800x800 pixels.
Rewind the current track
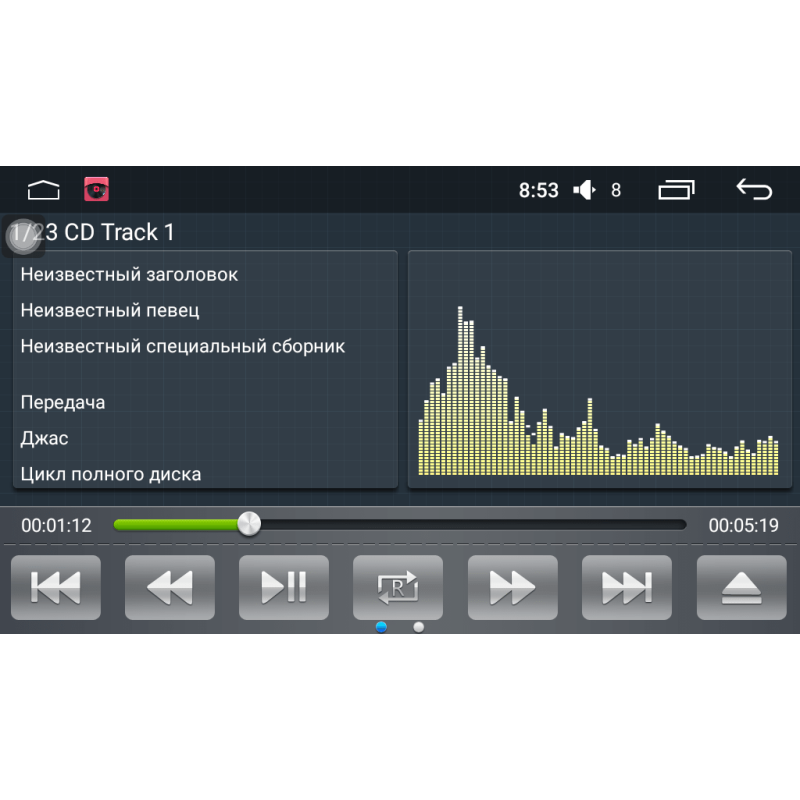[170, 587]
